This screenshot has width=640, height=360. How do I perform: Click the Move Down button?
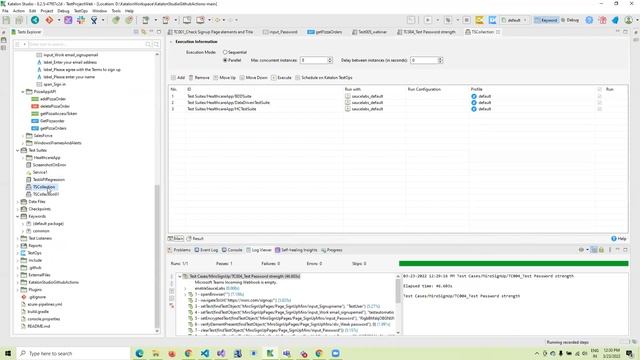pyautogui.click(x=253, y=78)
